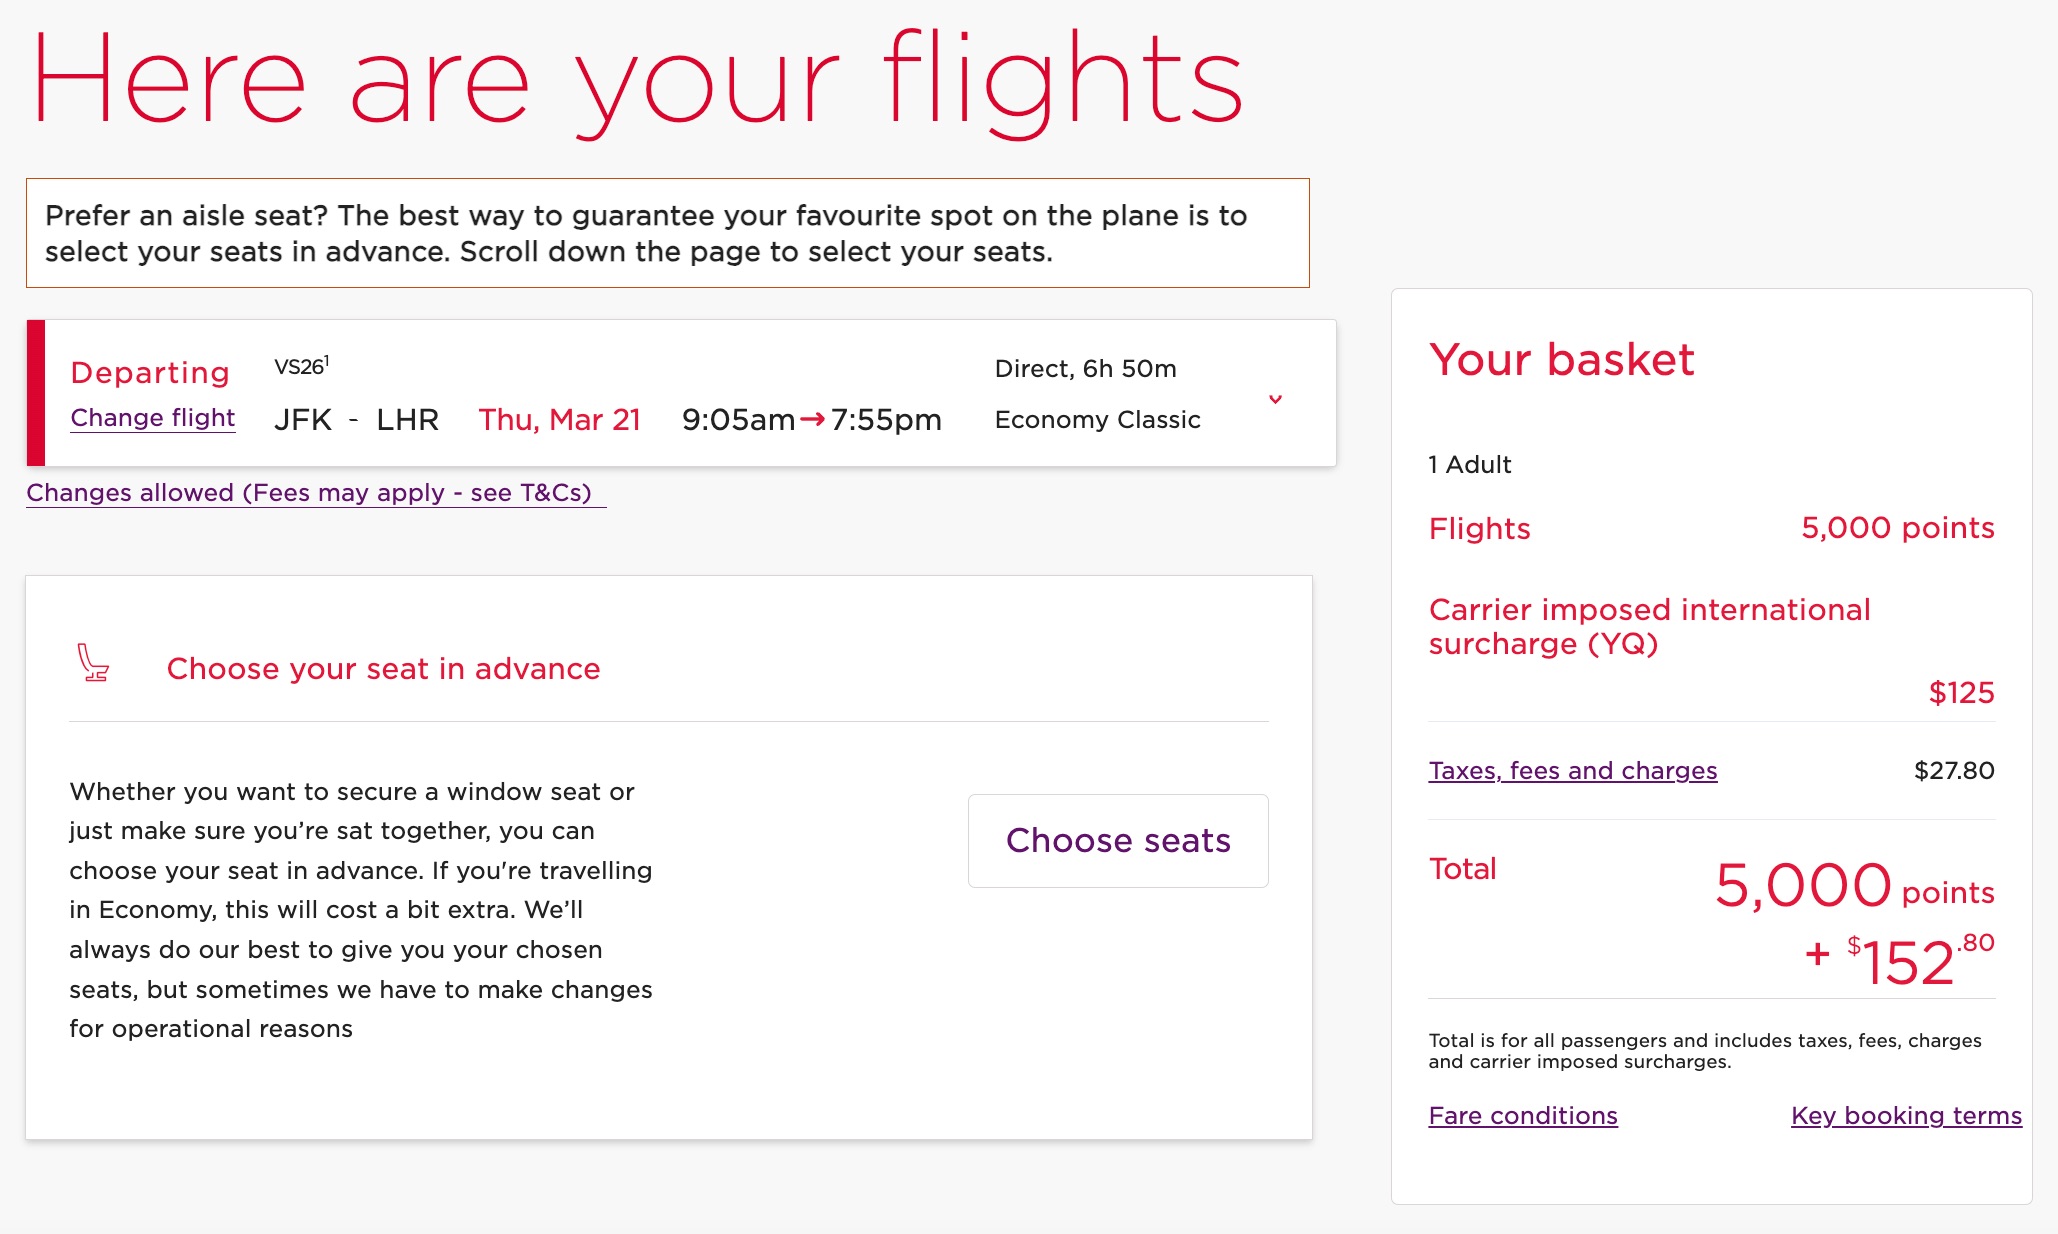2058x1234 pixels.
Task: Open the Taxes, fees and charges breakdown
Action: click(1572, 770)
